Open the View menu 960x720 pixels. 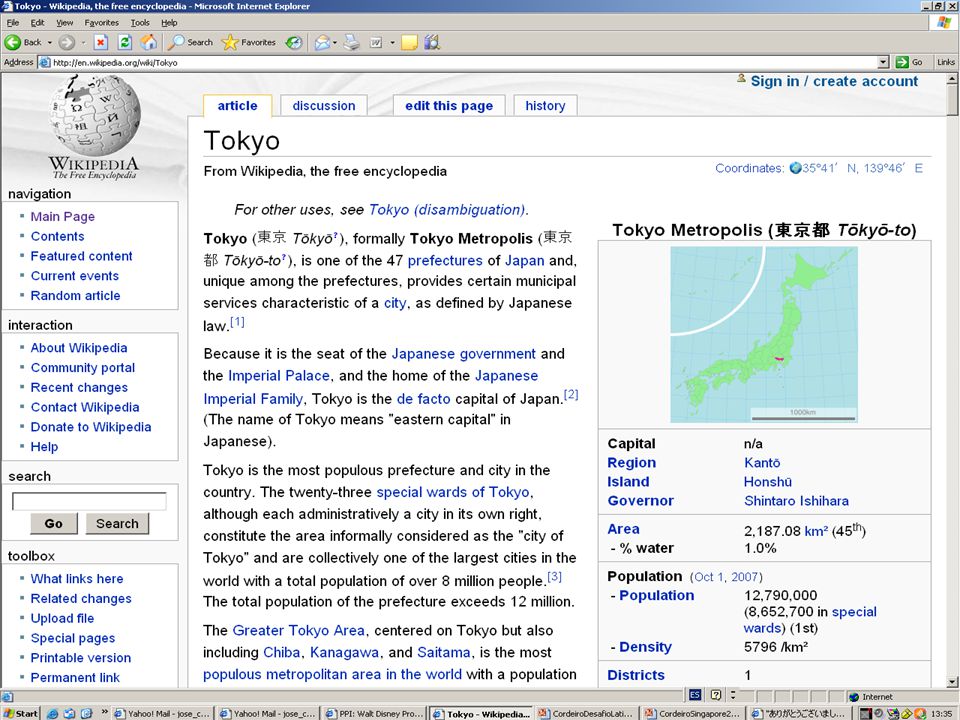[x=64, y=23]
